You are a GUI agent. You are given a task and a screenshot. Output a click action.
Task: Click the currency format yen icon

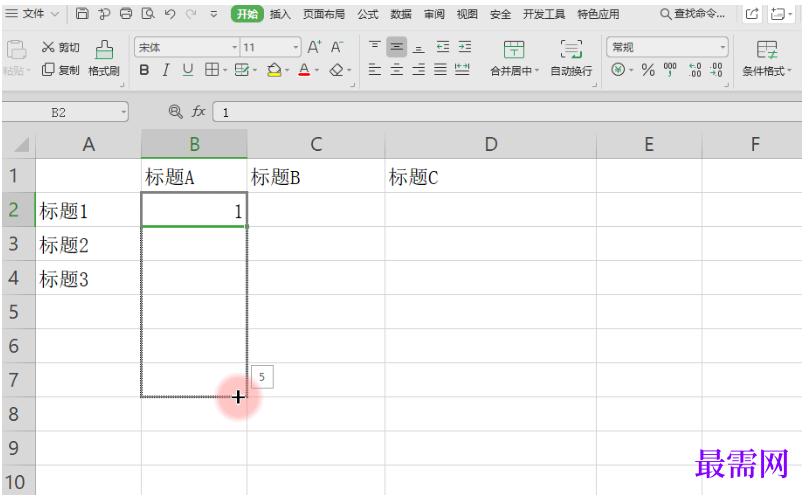[618, 69]
